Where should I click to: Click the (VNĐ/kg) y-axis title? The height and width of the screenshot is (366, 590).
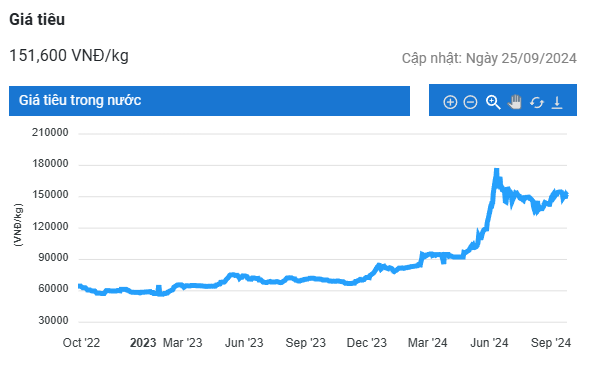tap(18, 225)
